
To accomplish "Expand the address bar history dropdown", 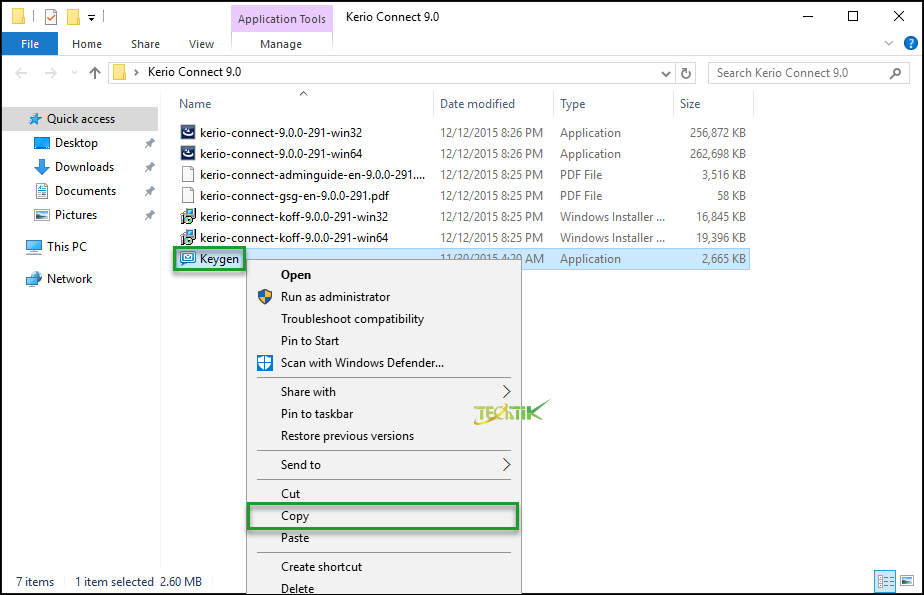I will 666,74.
